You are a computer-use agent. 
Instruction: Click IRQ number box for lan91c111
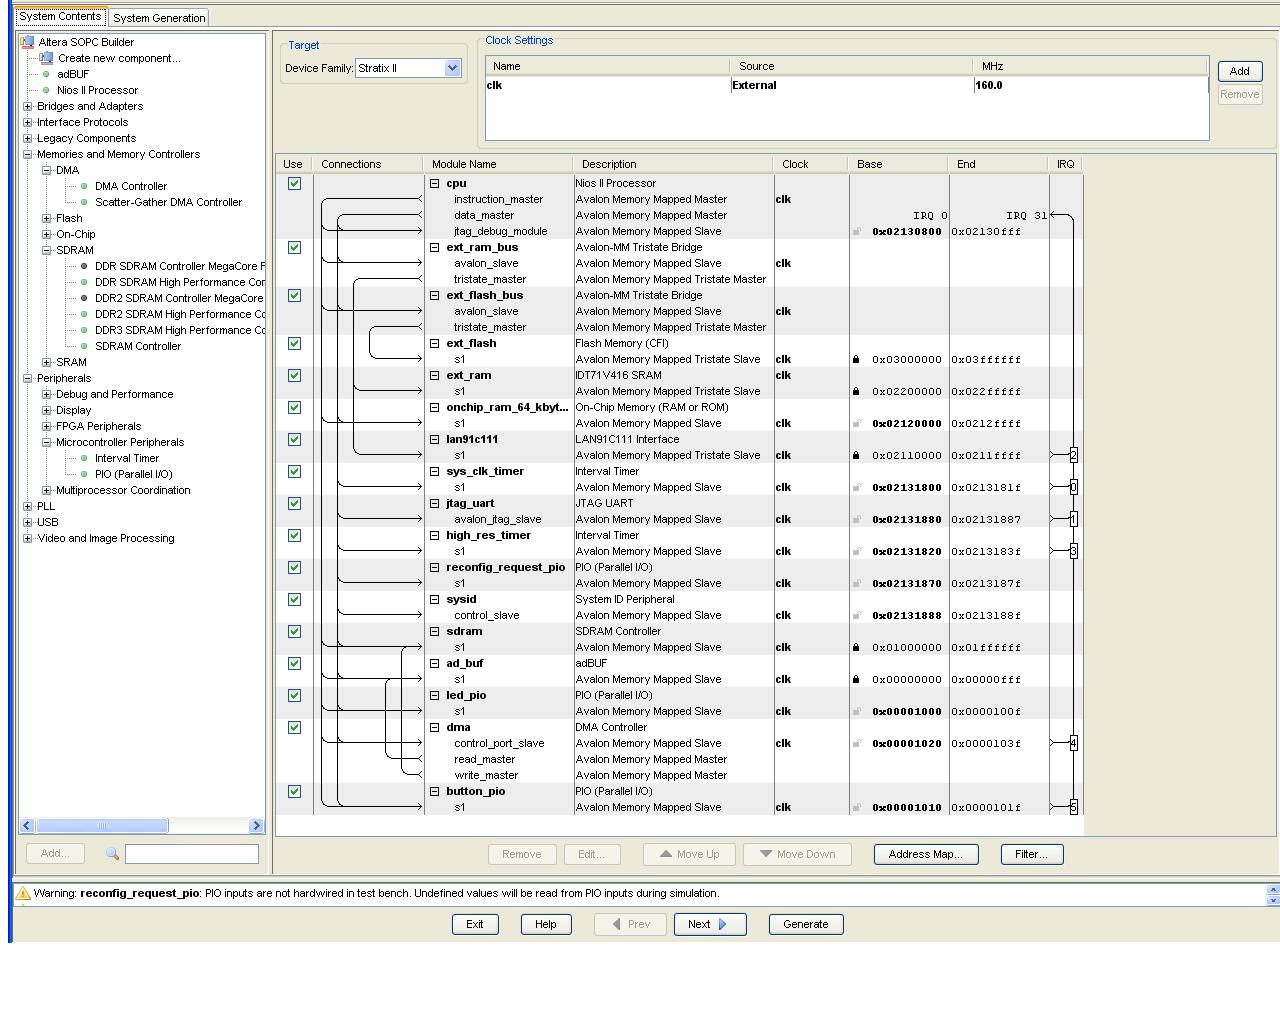pos(1073,455)
